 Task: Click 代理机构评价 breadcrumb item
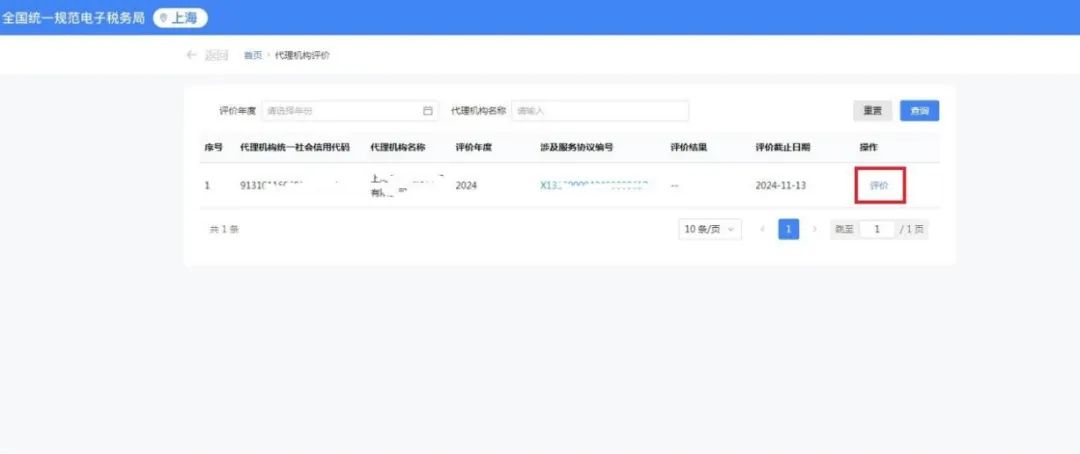point(302,55)
